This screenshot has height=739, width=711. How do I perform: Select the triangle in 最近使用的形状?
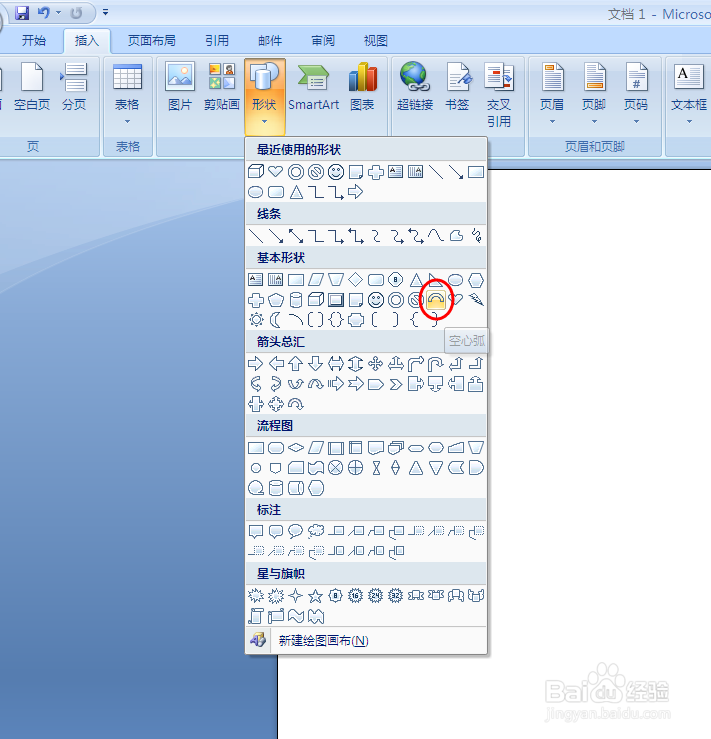pyautogui.click(x=296, y=192)
